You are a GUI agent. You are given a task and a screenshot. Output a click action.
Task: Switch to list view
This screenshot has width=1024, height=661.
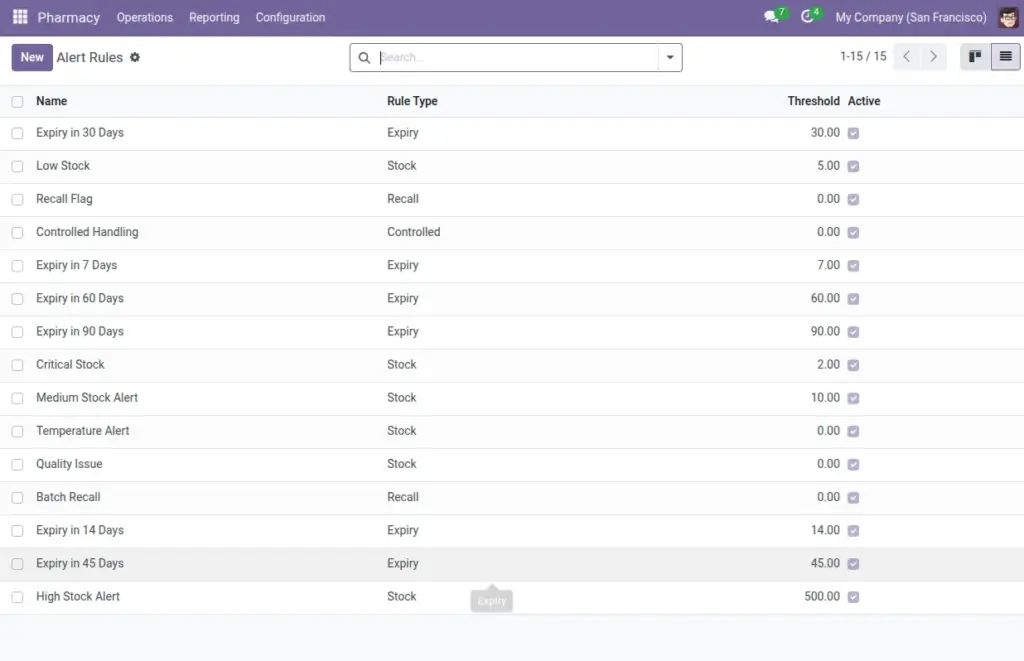pyautogui.click(x=1006, y=57)
